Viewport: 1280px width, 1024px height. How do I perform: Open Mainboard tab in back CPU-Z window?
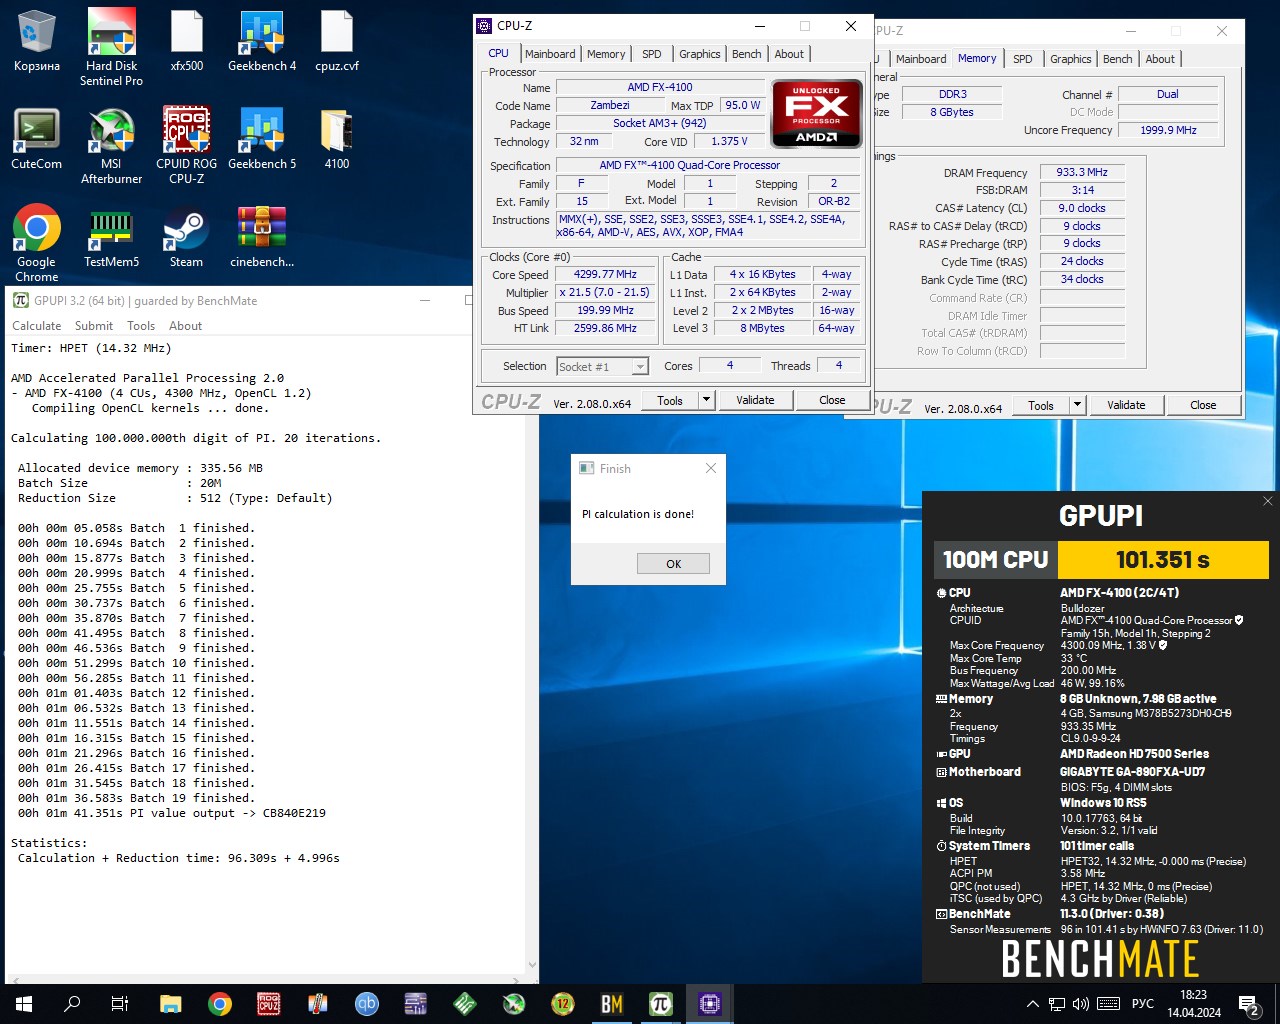coord(921,59)
